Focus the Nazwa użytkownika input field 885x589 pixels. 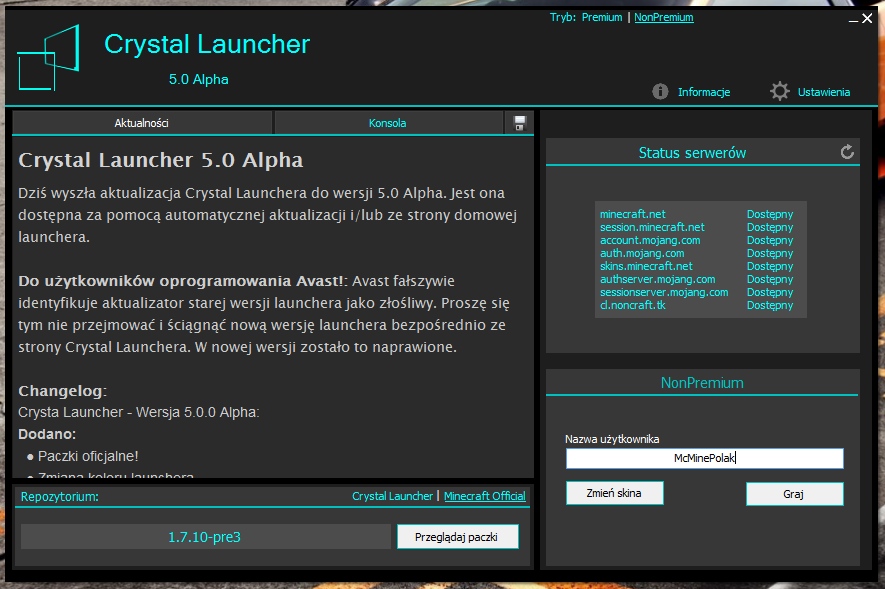click(705, 458)
